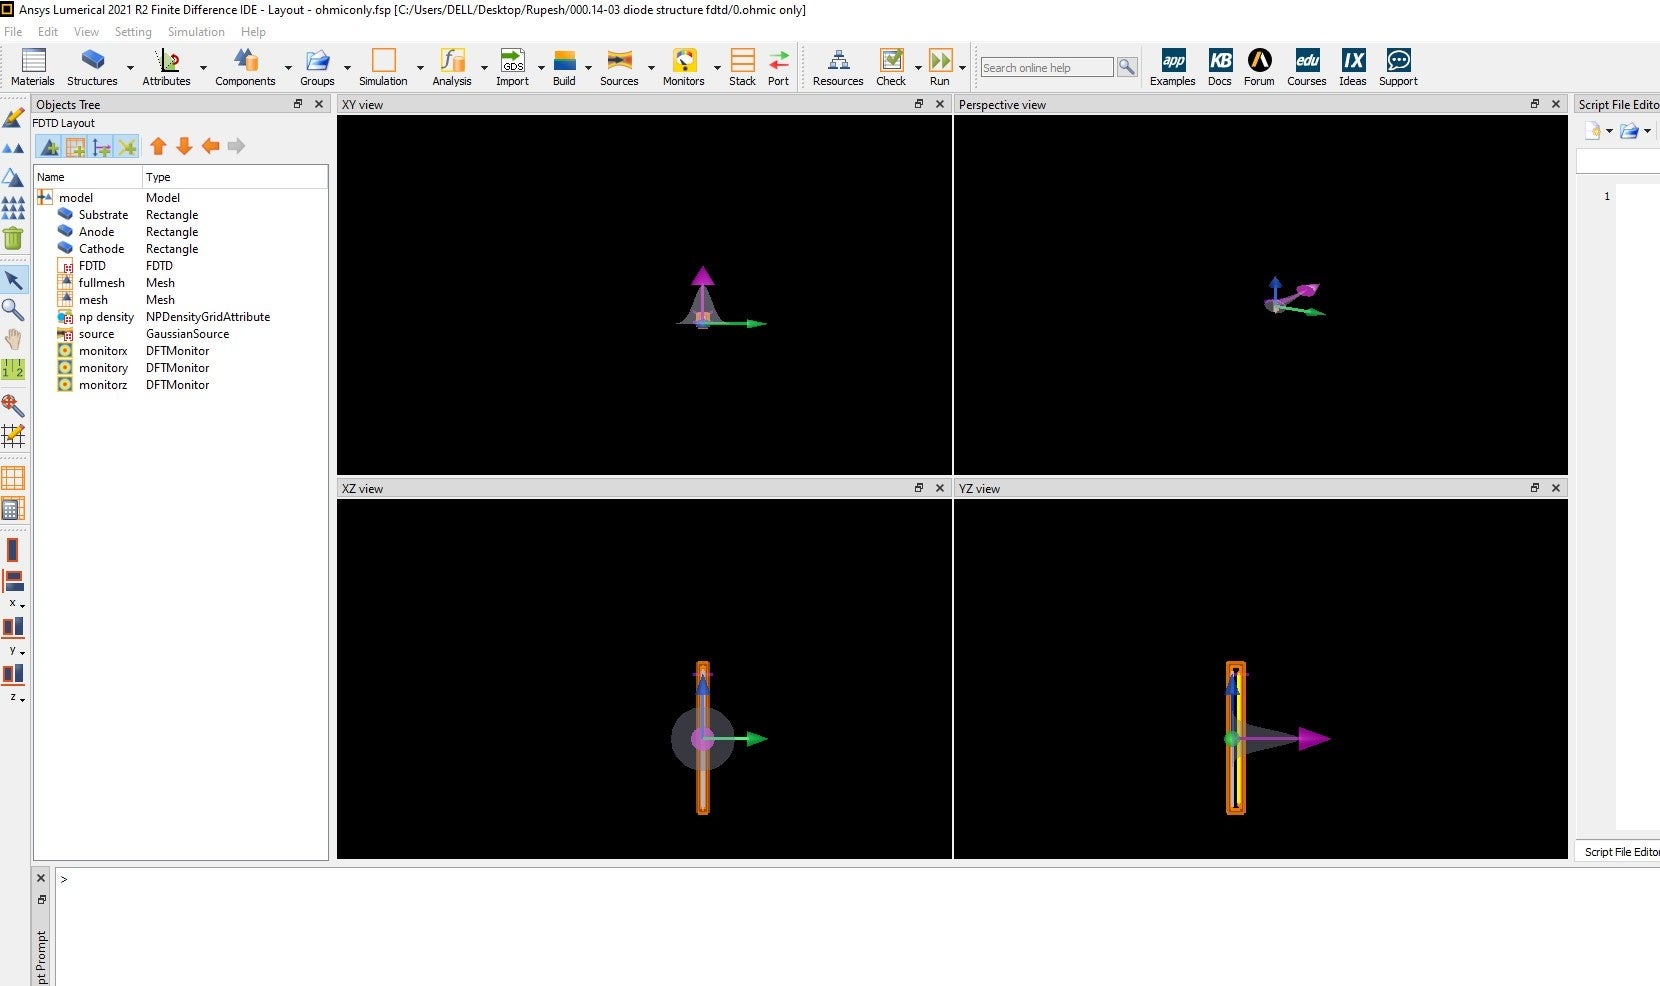Open KB Docs
Viewport: 1660px width, 986px height.
(1220, 67)
